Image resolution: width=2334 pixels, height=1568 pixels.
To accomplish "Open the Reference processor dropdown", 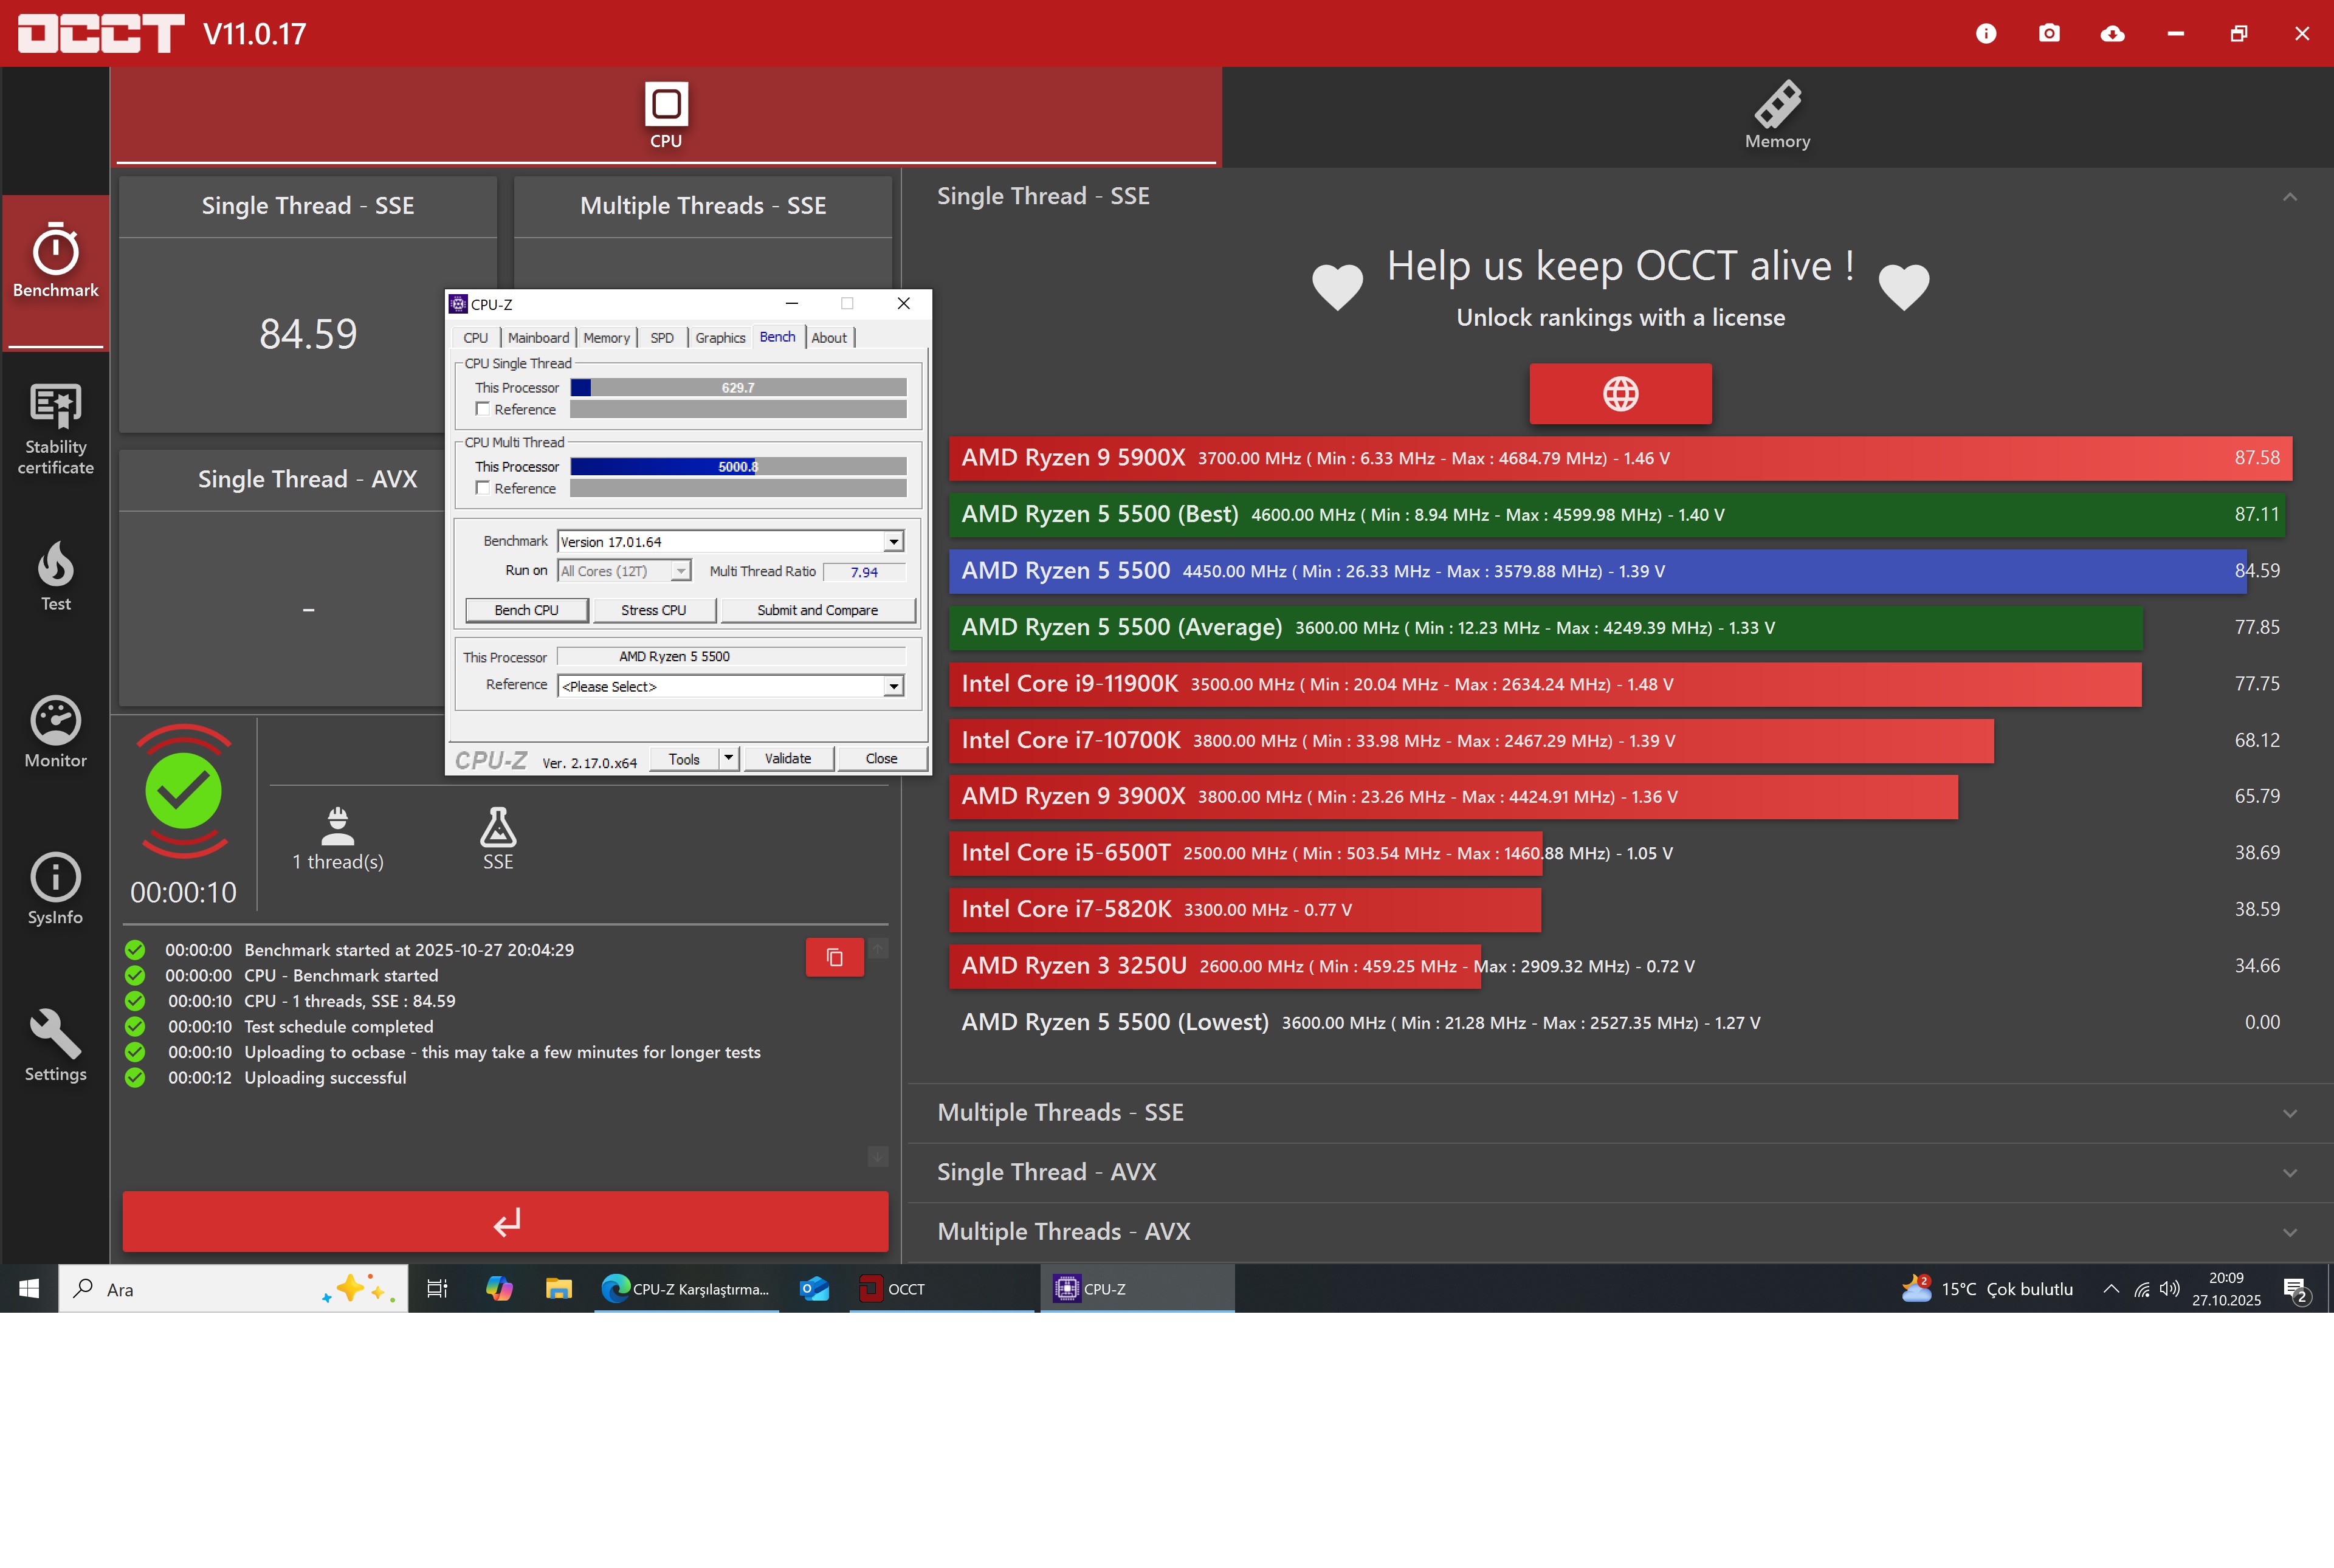I will (893, 686).
